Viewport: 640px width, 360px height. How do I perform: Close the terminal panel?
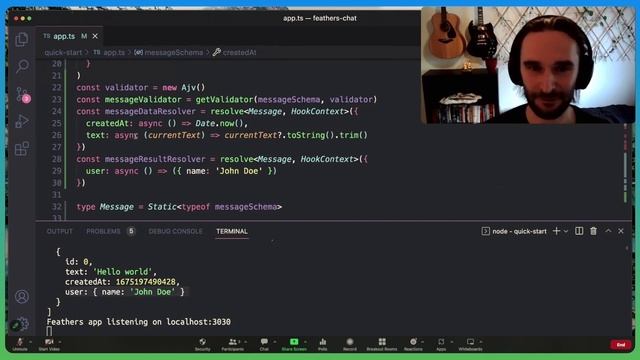(621, 231)
